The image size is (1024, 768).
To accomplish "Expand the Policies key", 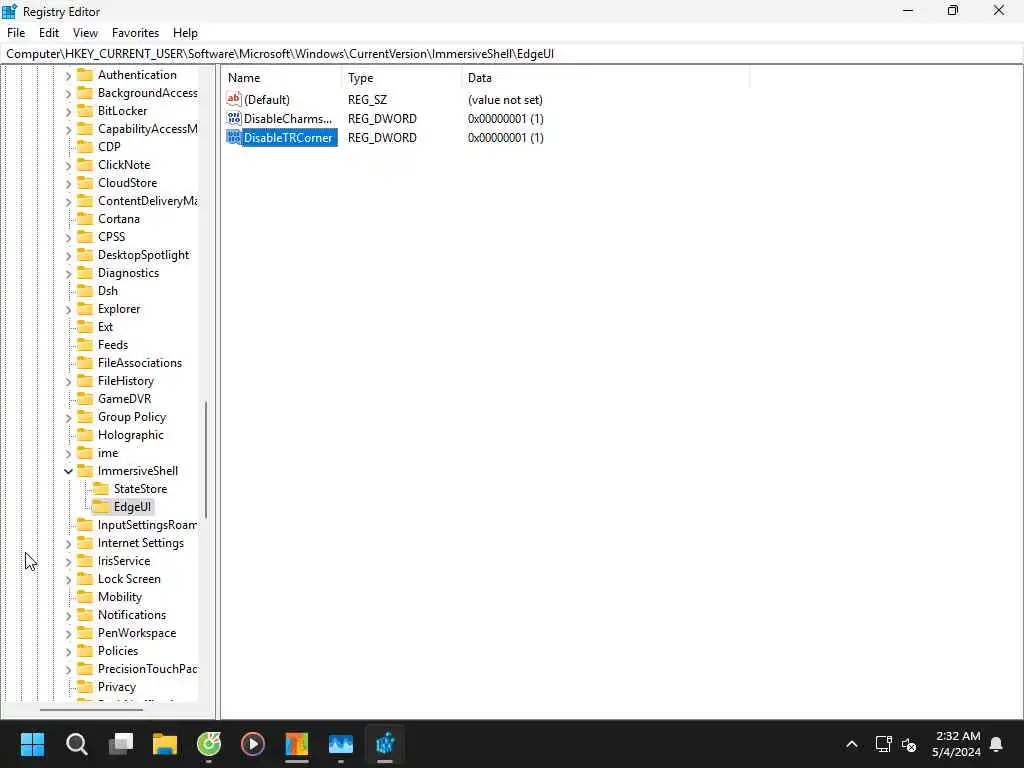I will click(x=68, y=652).
